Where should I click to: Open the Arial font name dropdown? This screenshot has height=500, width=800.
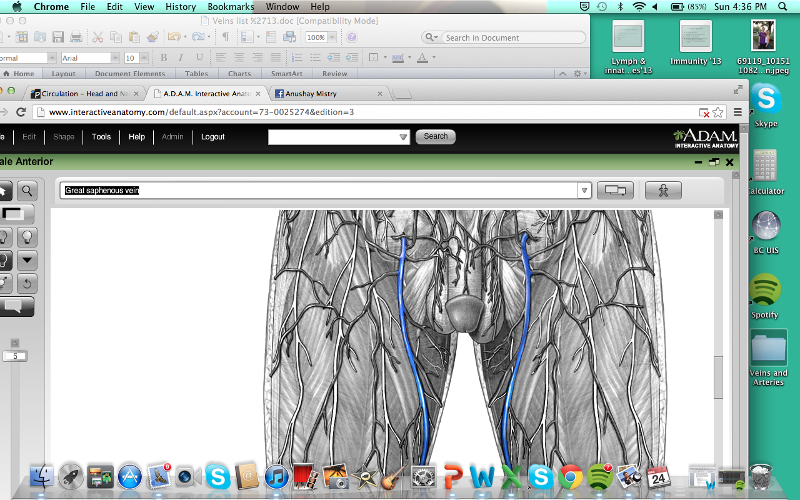tap(114, 58)
